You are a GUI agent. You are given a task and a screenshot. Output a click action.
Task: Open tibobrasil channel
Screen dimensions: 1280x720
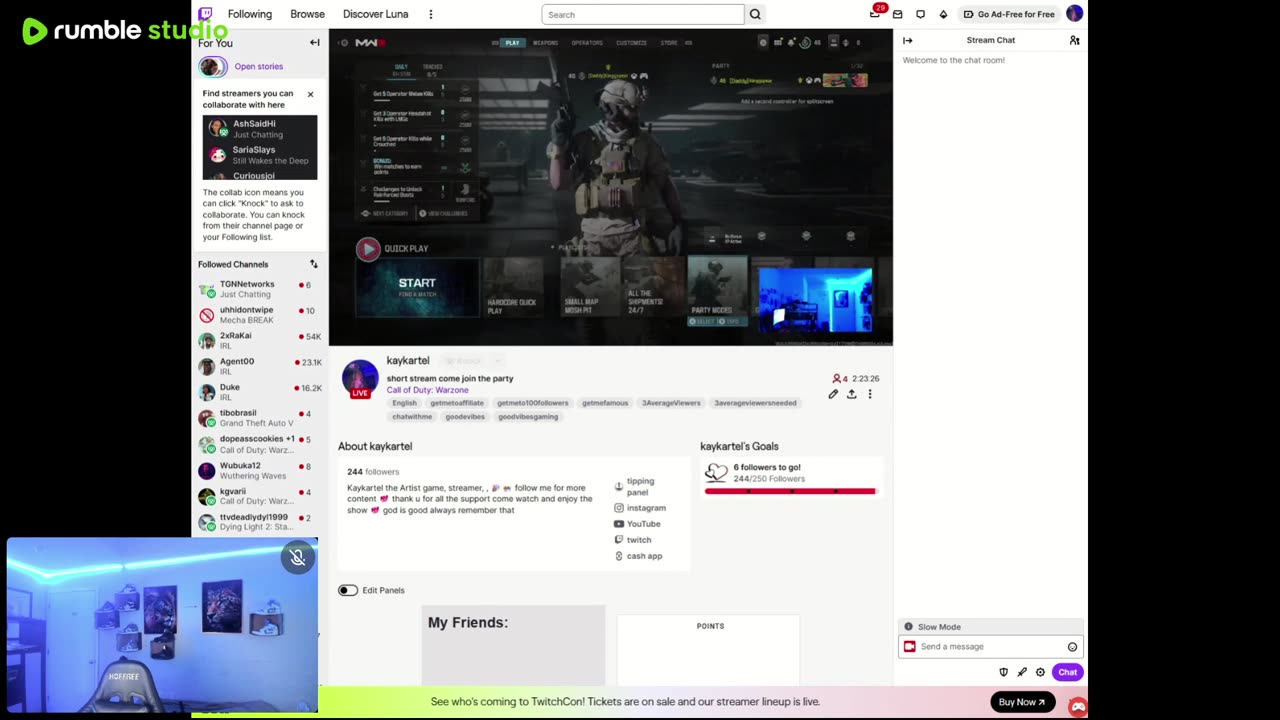click(258, 418)
